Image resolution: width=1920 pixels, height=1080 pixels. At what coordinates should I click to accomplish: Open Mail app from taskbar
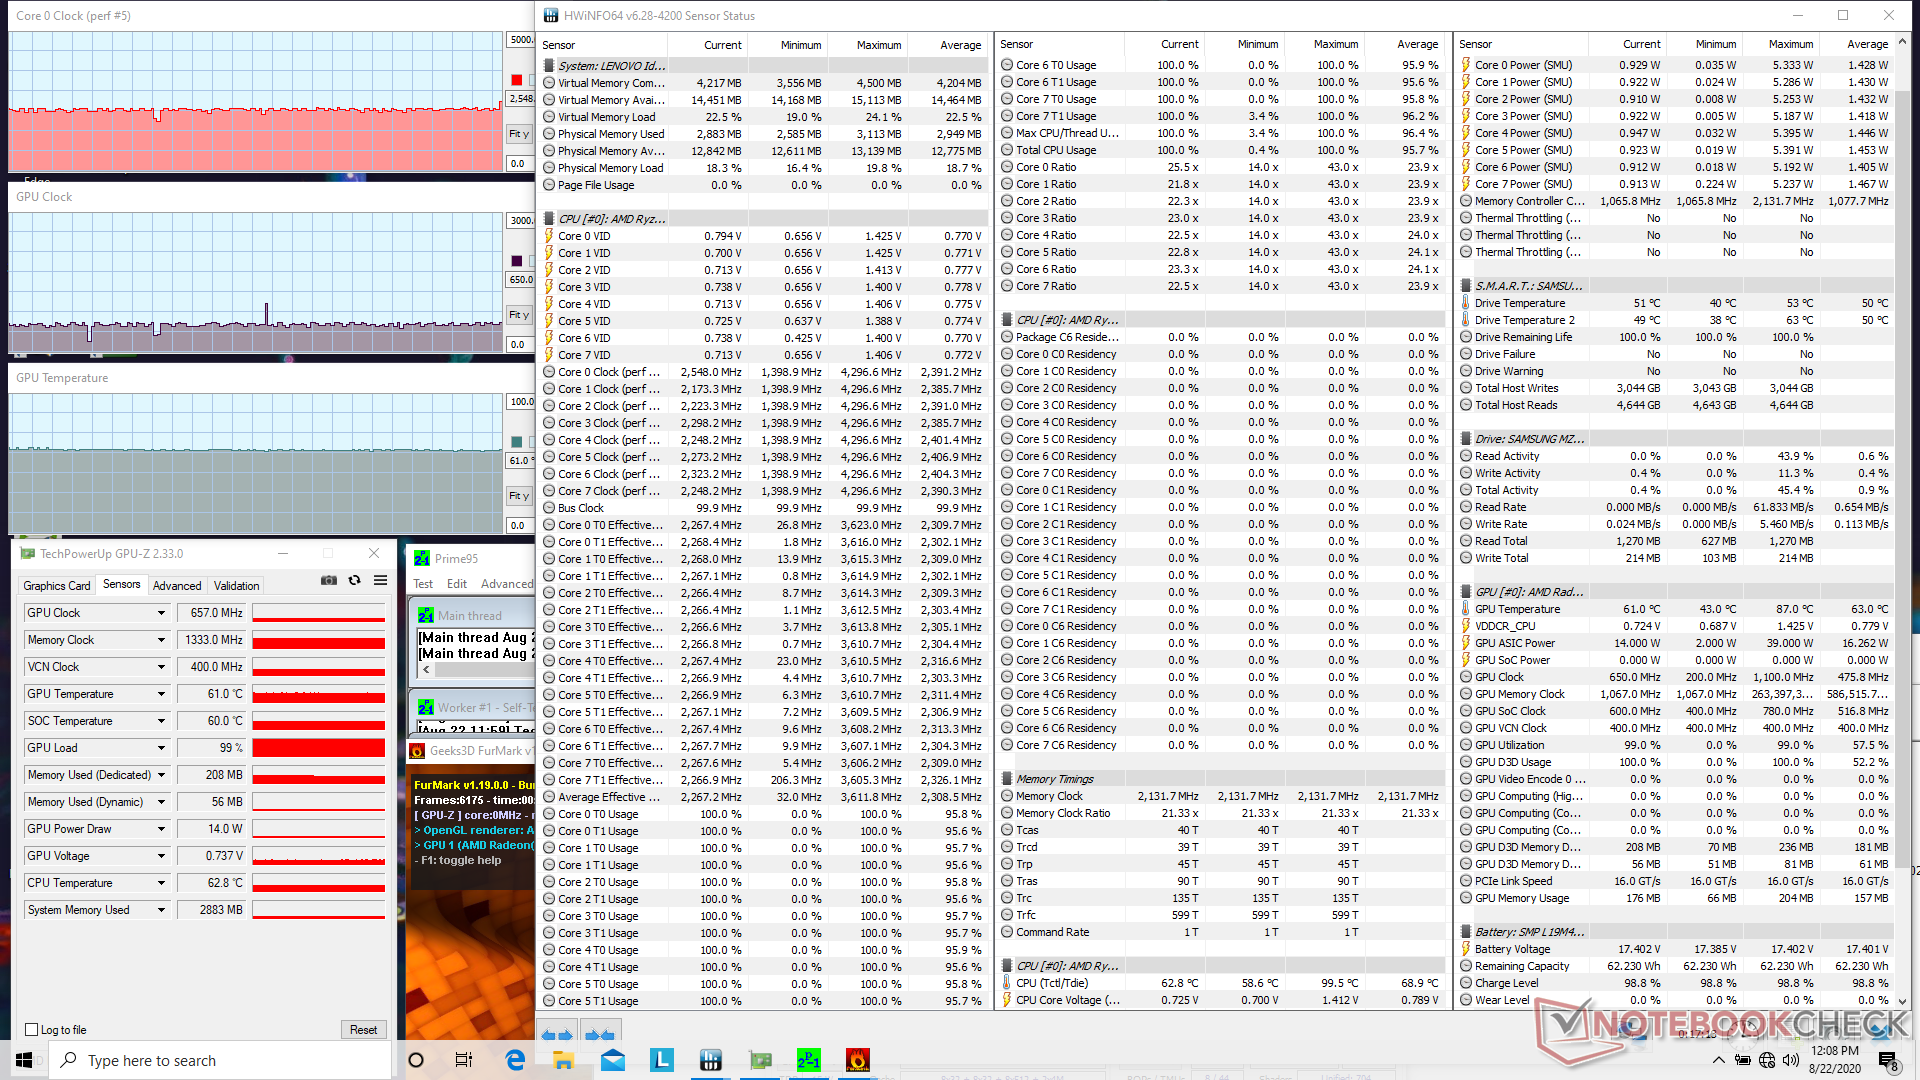click(x=613, y=1060)
